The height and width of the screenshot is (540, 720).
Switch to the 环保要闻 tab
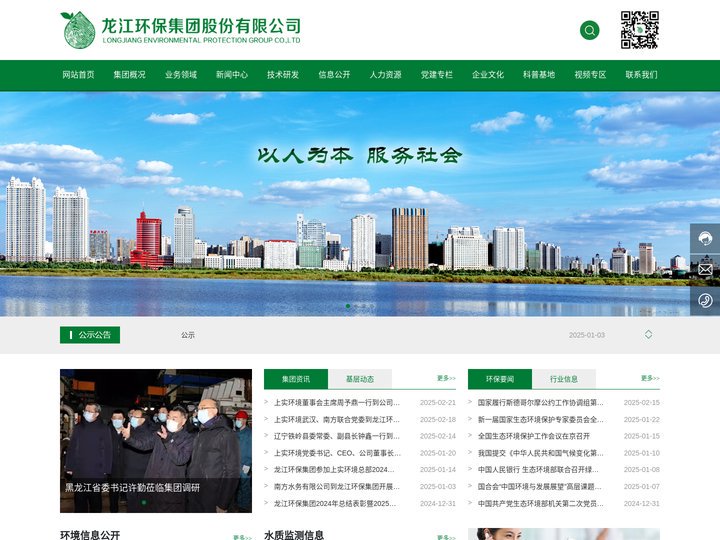500,379
